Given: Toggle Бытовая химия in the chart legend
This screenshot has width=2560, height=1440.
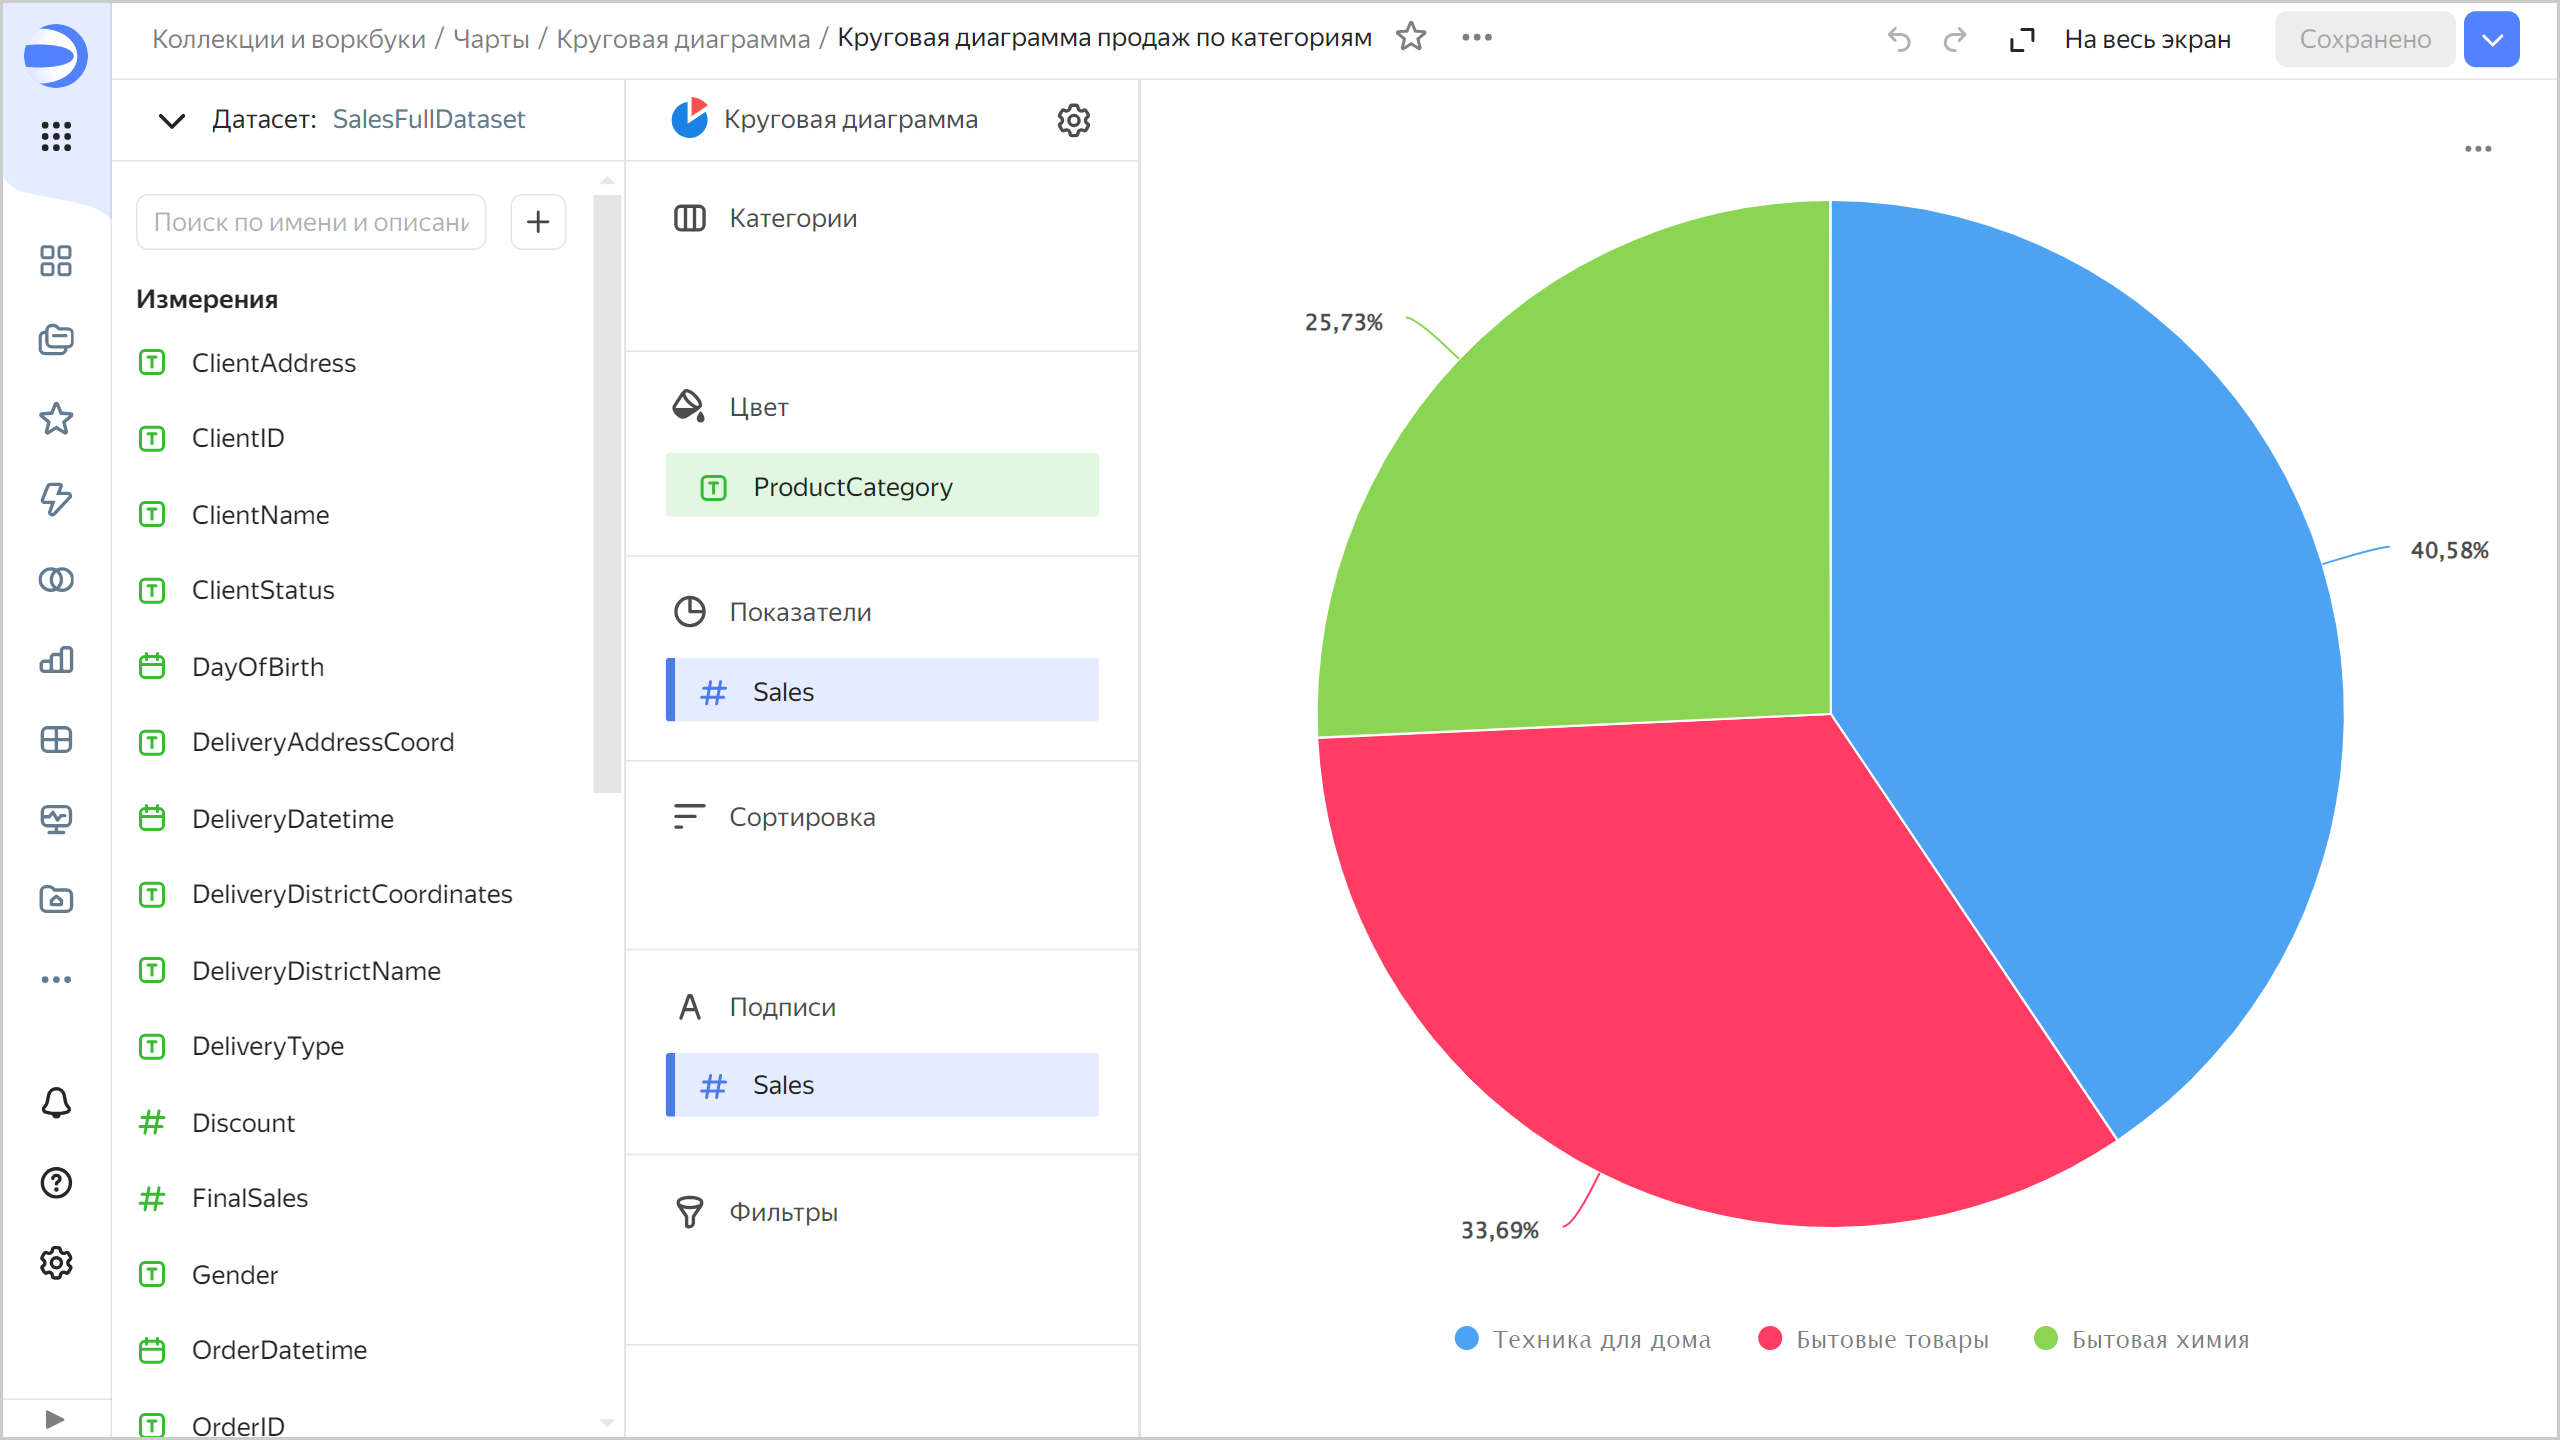Looking at the screenshot, I should tap(2140, 1339).
